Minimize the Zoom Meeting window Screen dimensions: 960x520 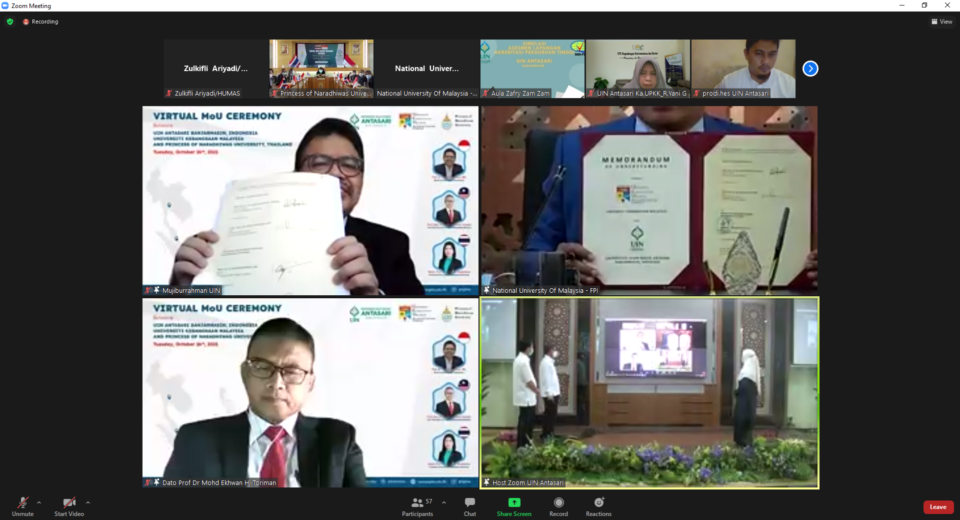click(902, 6)
